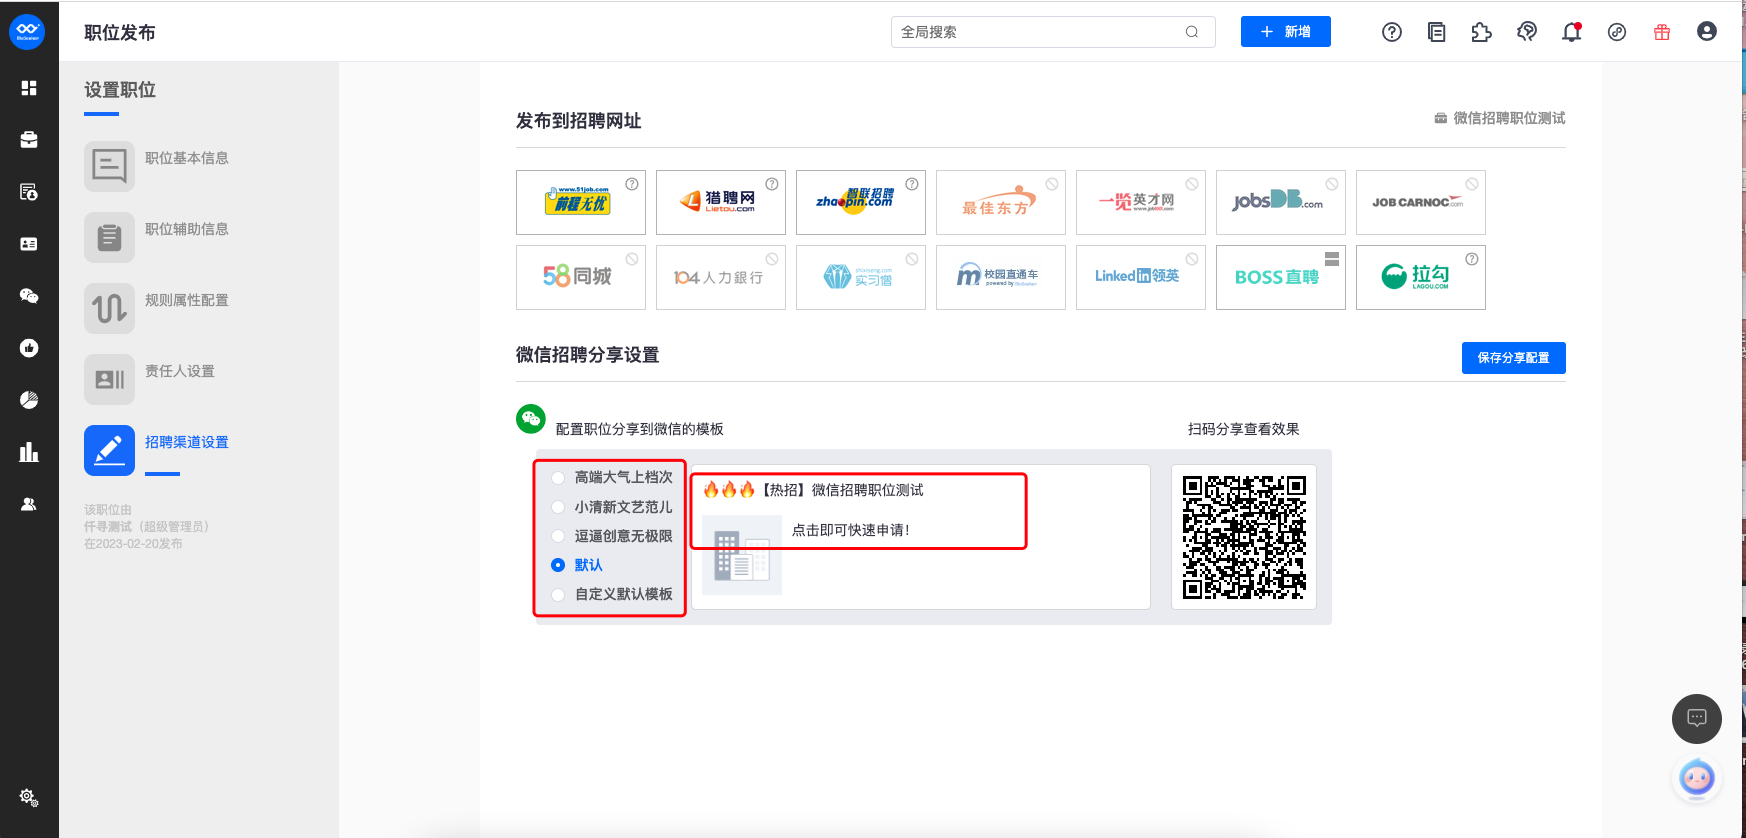Select the 智联招聘 zhaopin site card

point(861,202)
